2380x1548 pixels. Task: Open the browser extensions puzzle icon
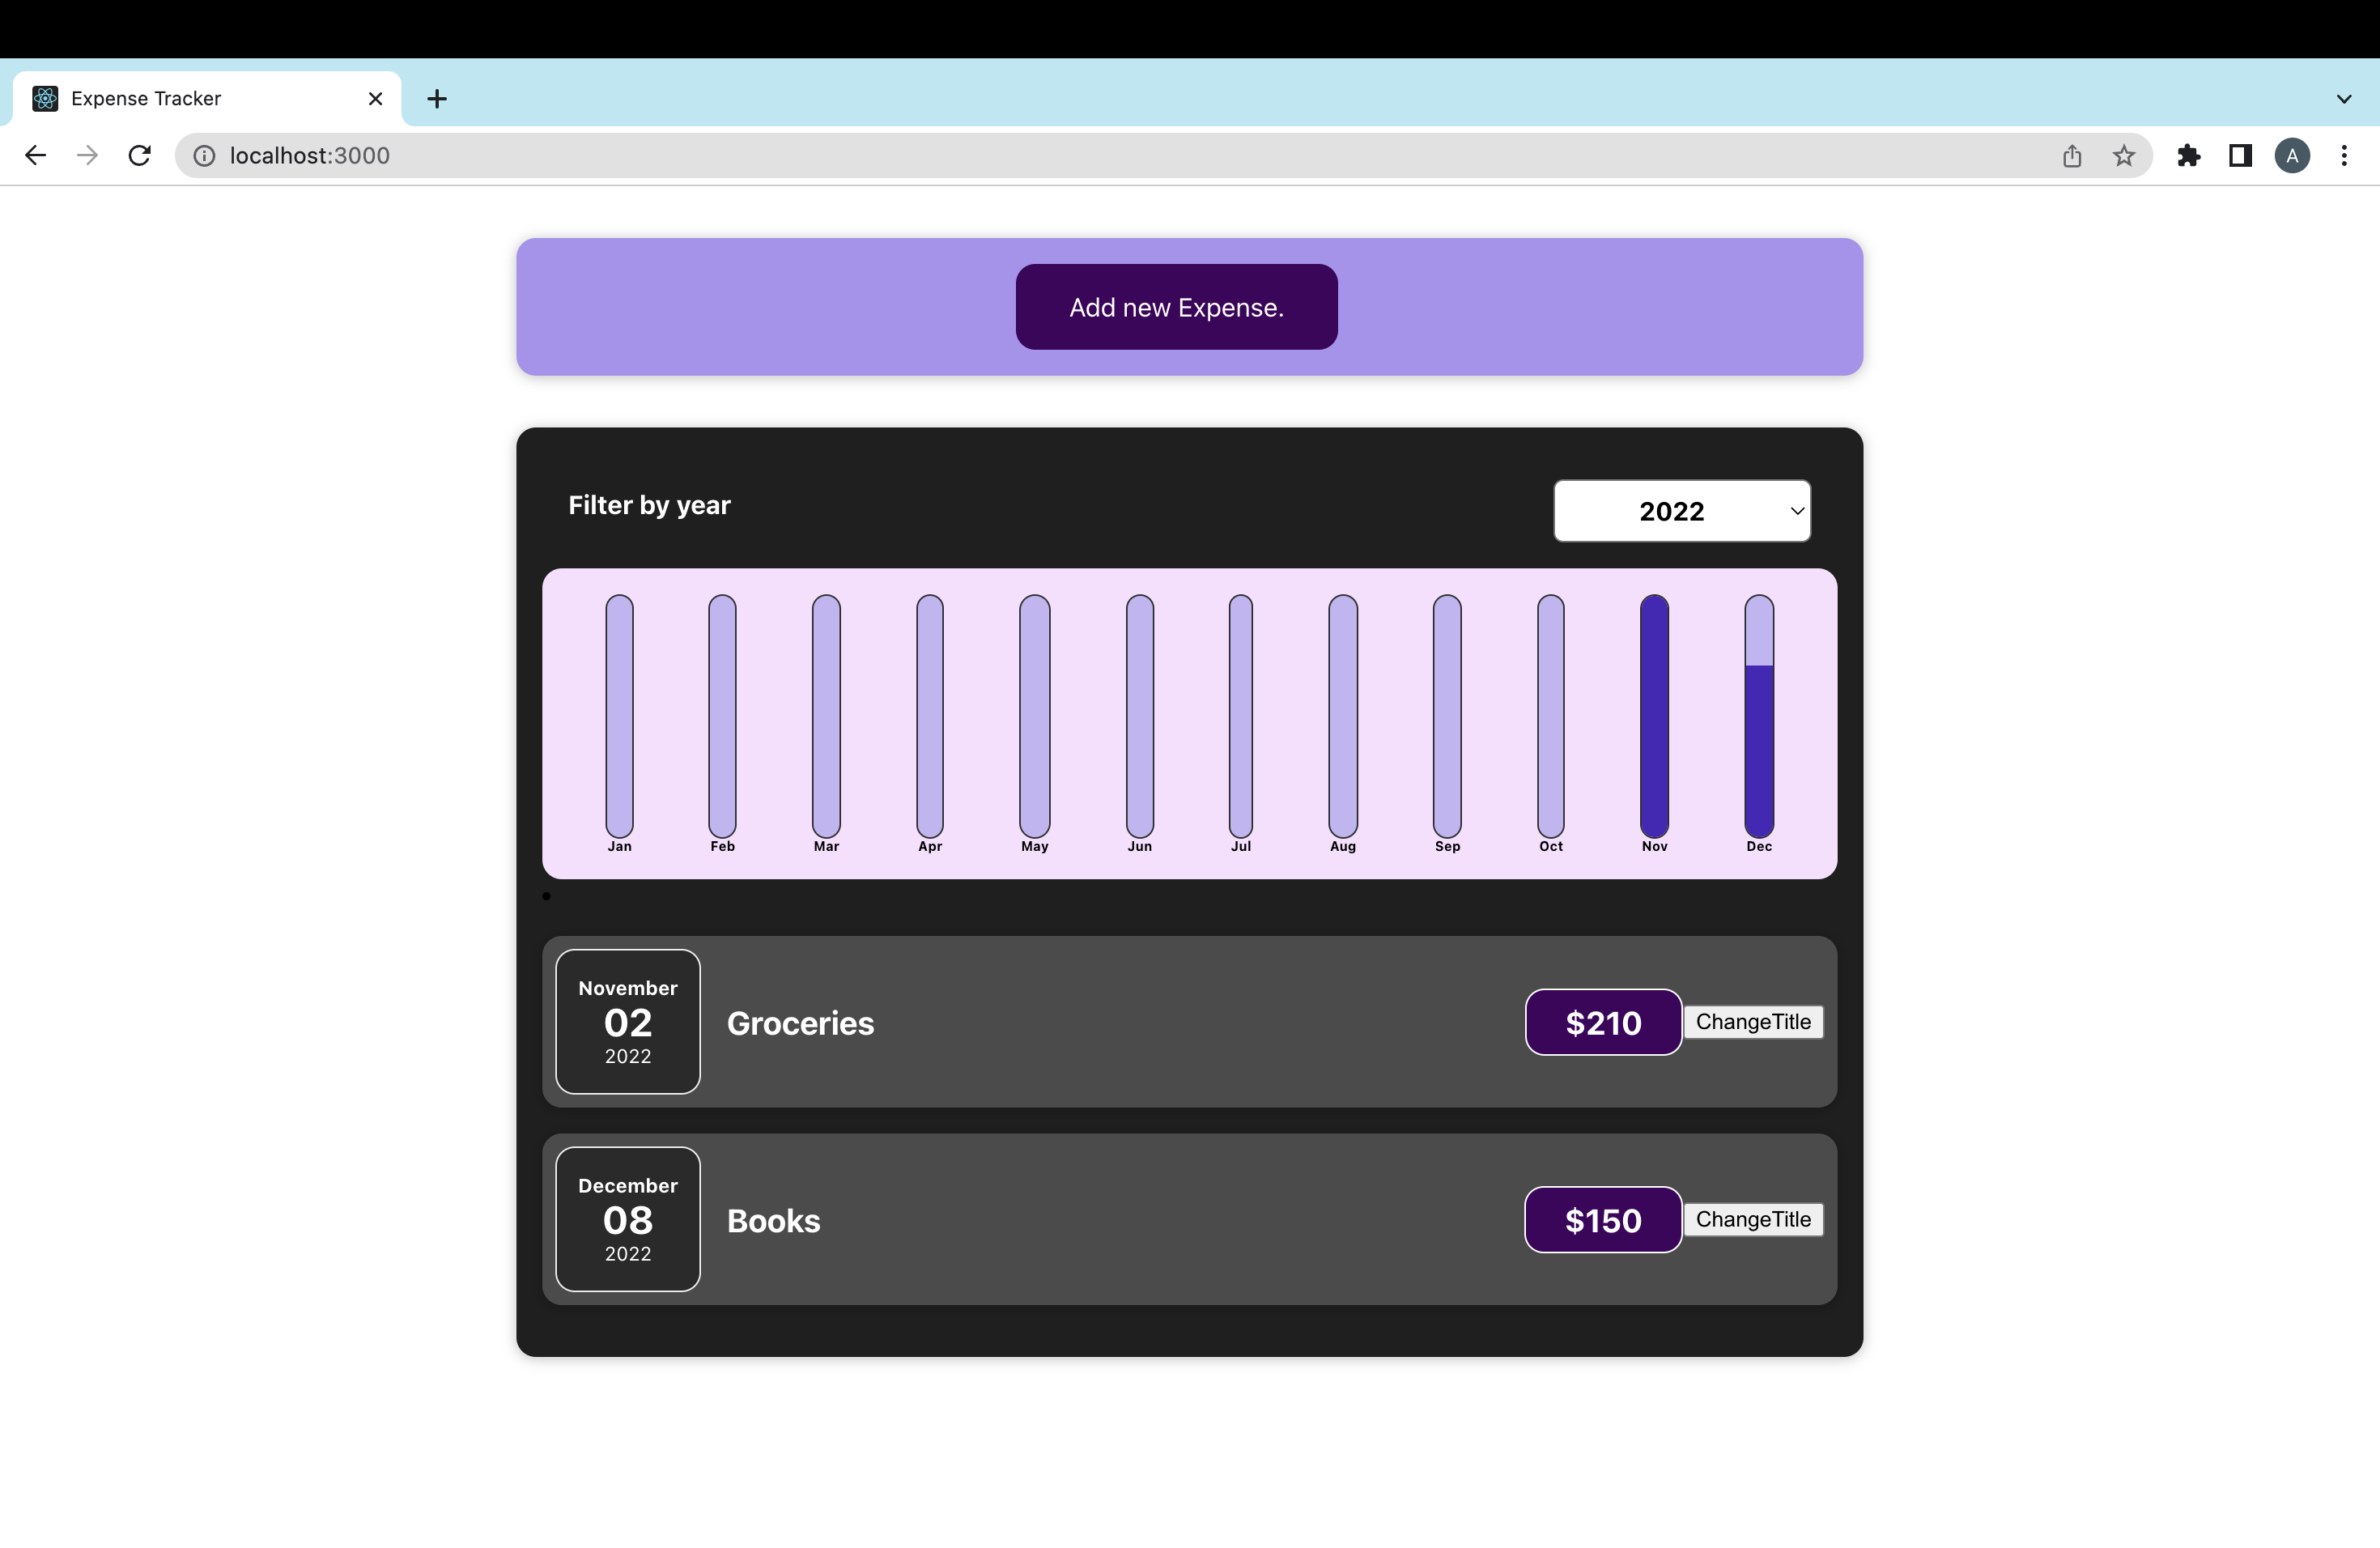[2188, 156]
